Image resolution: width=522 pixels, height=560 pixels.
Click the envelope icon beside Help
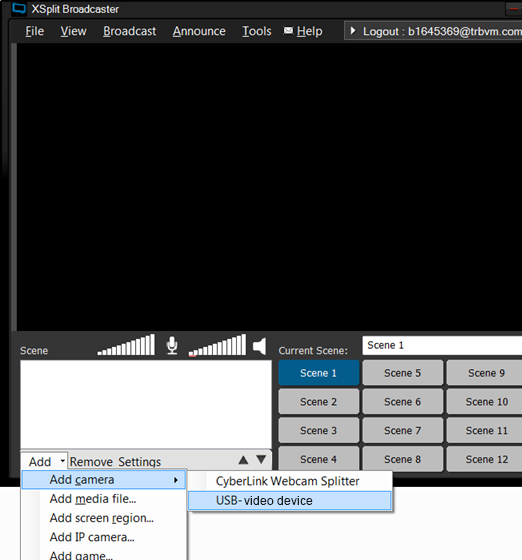pos(288,31)
